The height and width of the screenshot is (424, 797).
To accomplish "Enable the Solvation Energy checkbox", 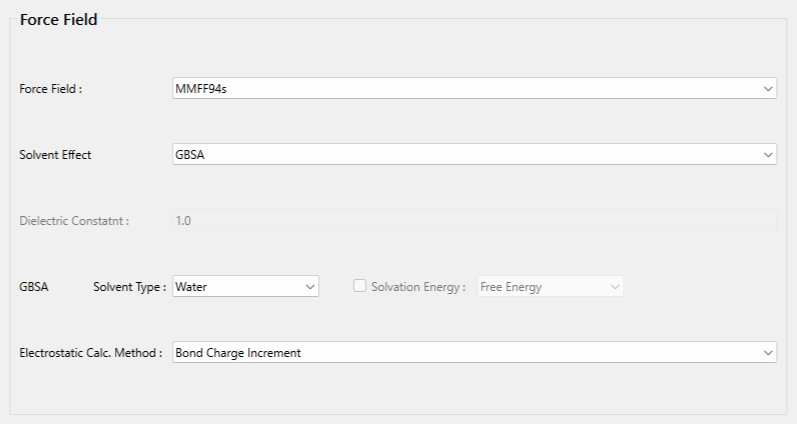I will (360, 286).
